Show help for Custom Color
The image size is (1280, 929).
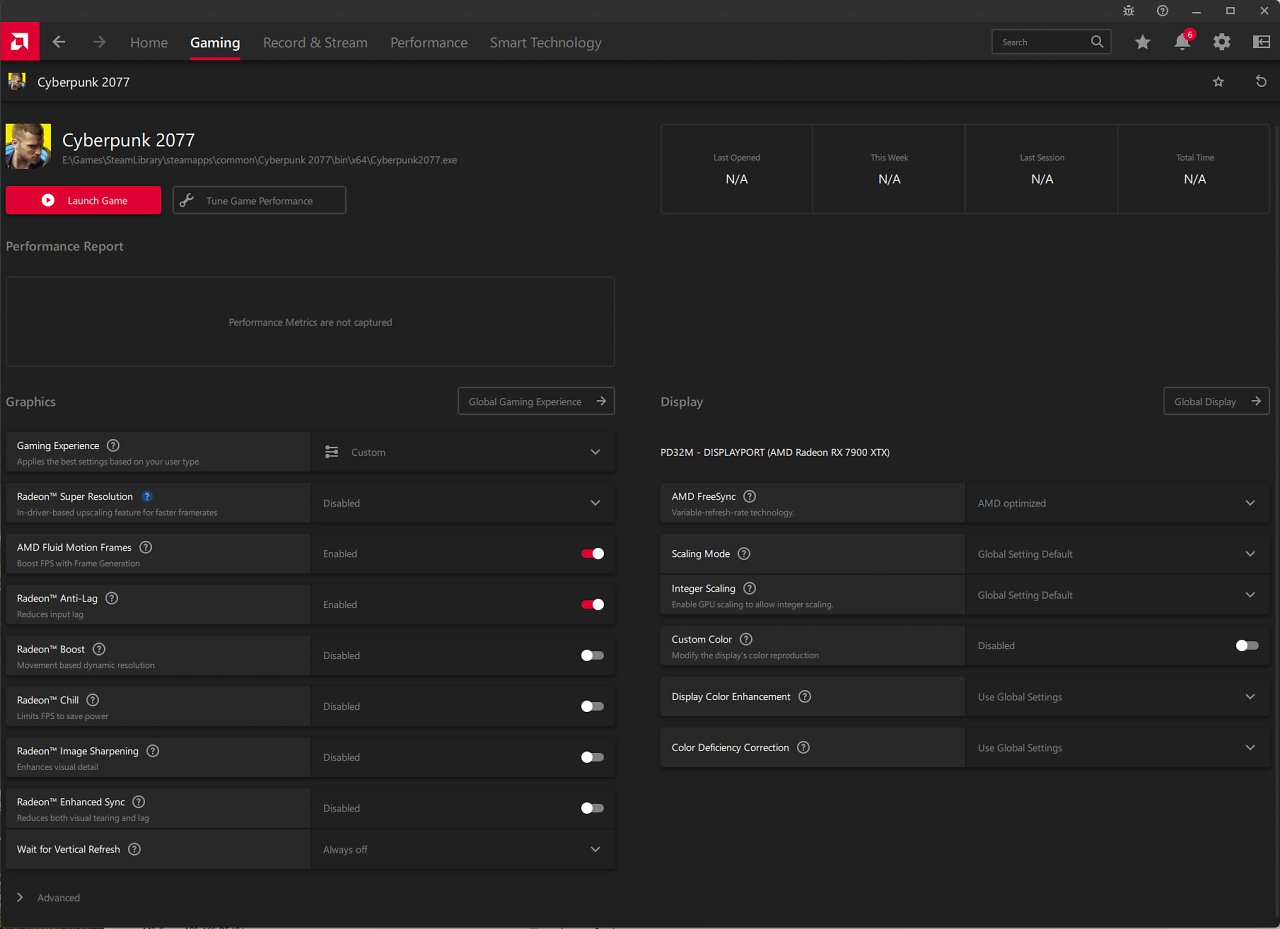746,640
